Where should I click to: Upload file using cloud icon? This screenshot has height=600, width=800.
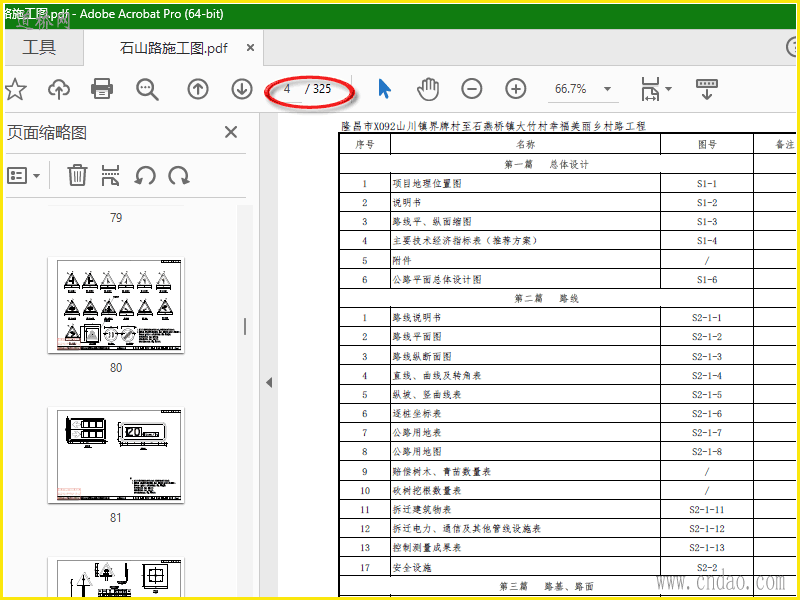[59, 89]
